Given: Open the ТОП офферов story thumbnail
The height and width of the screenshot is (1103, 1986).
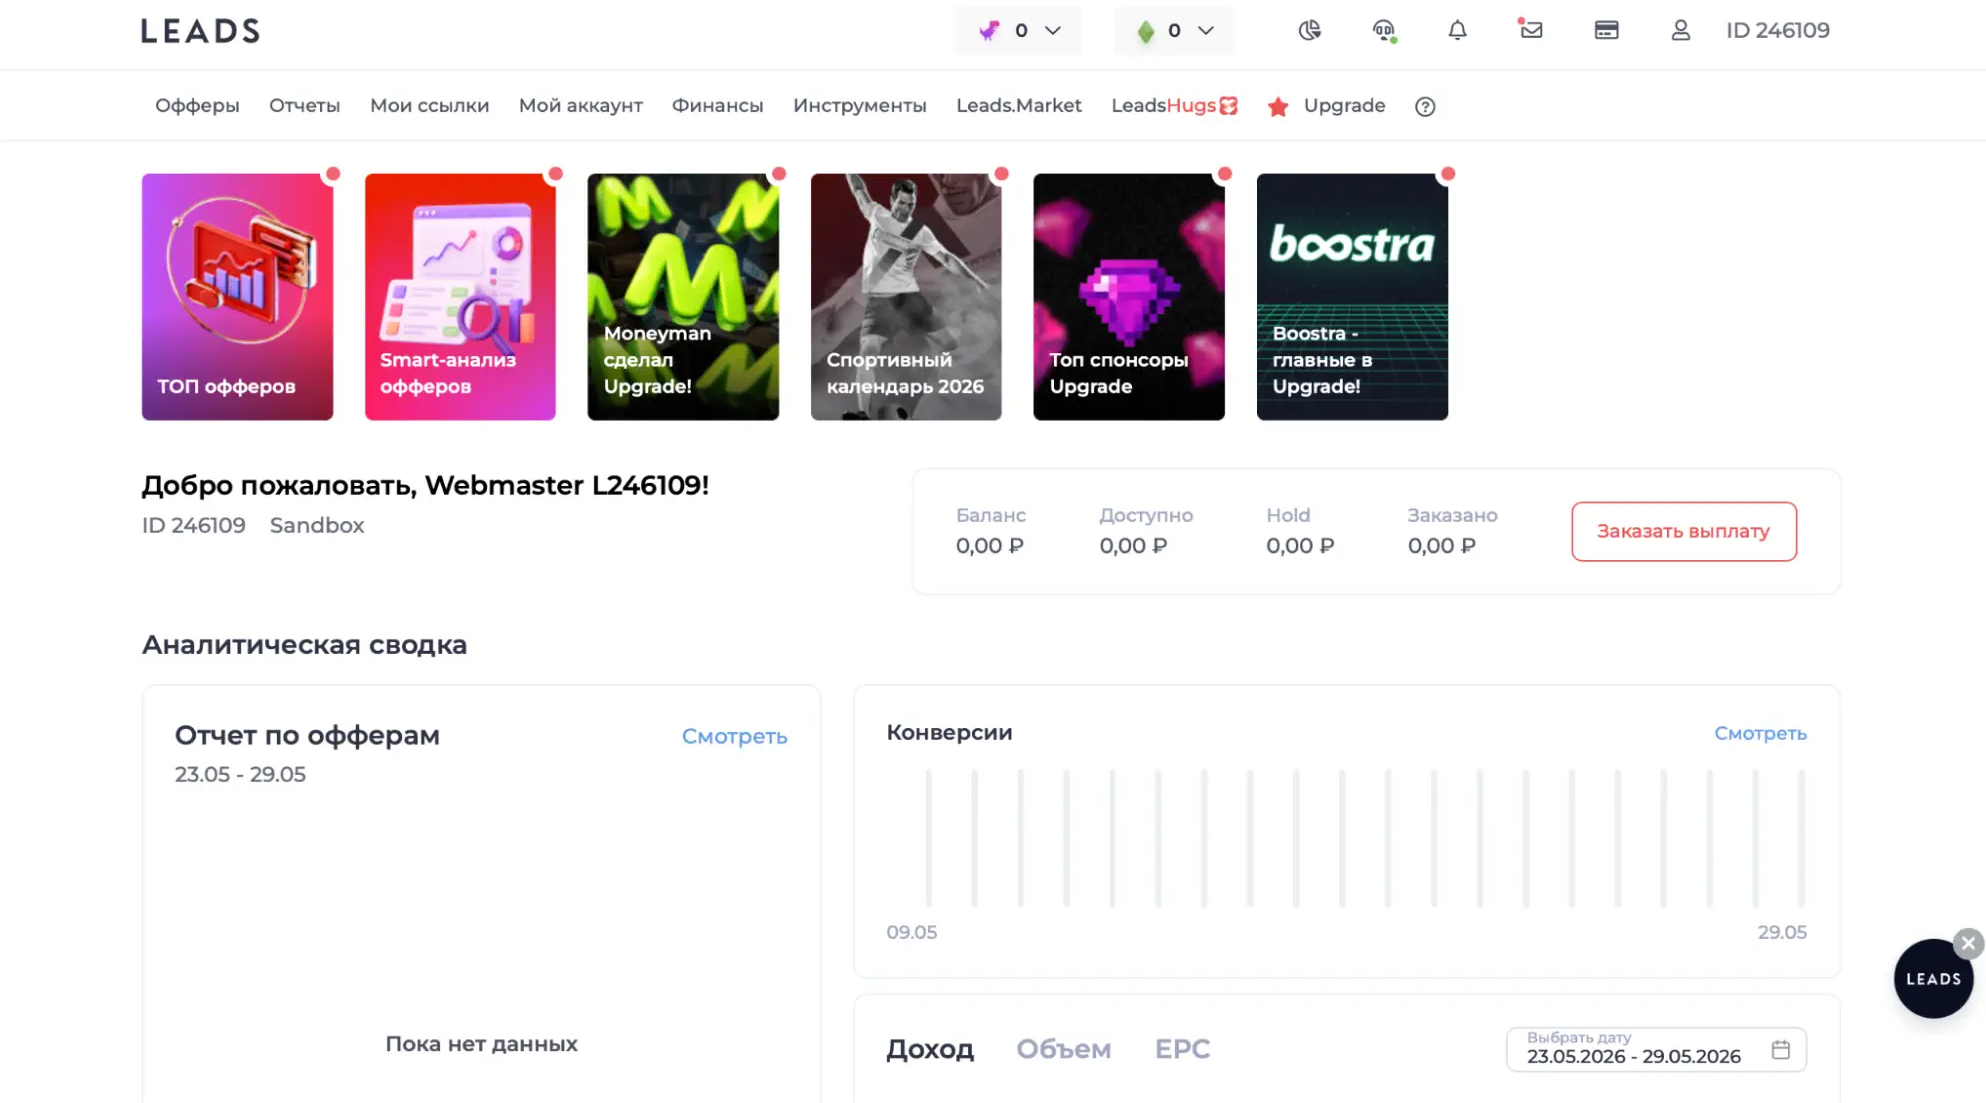Looking at the screenshot, I should (x=237, y=297).
